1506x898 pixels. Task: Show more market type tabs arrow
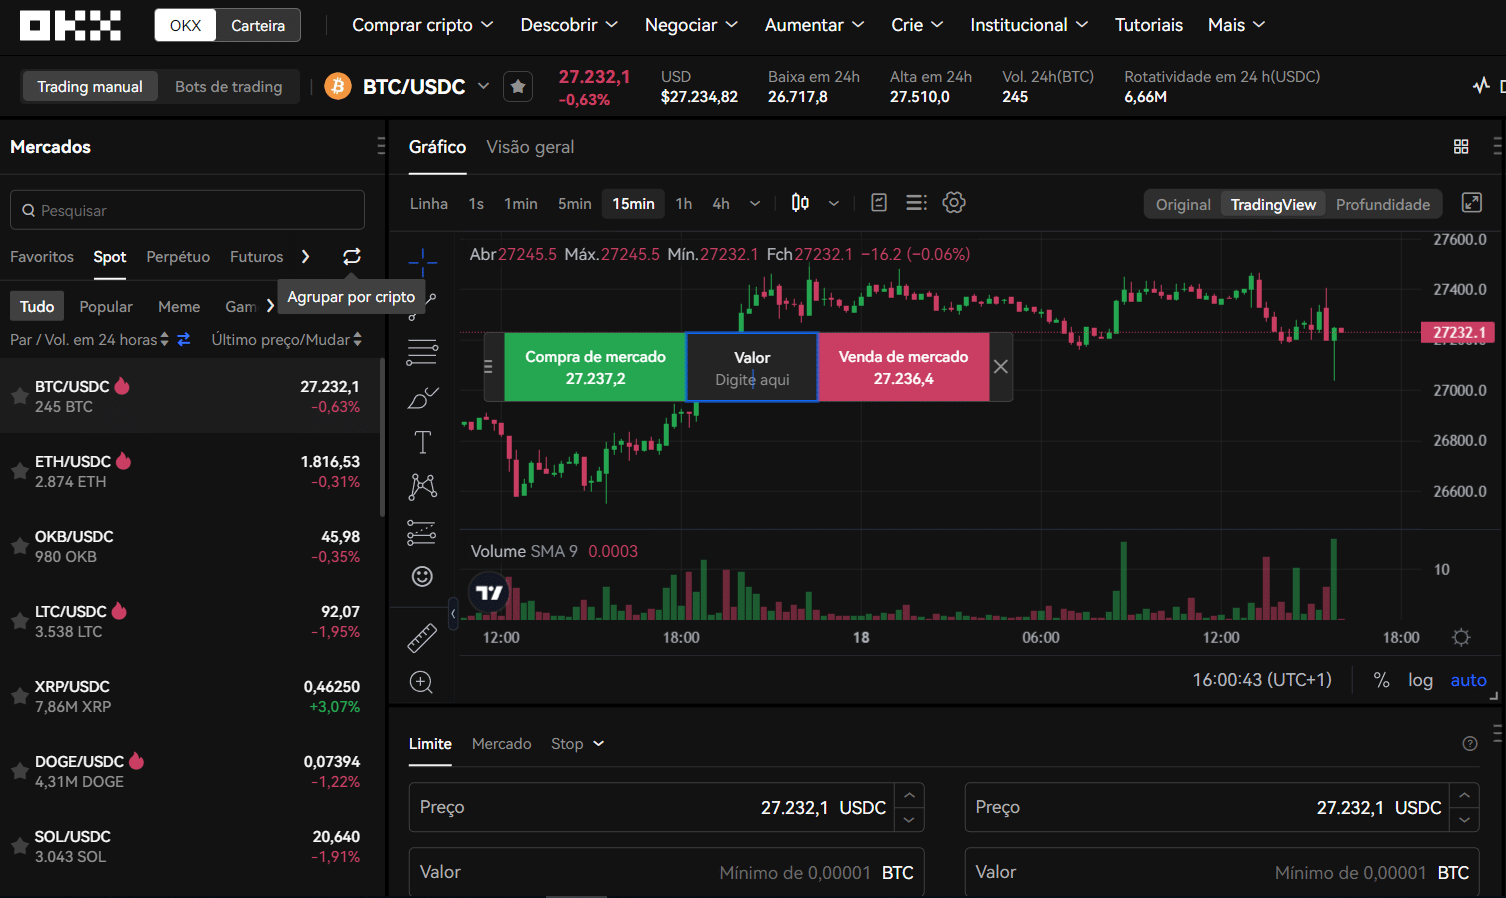coord(305,257)
